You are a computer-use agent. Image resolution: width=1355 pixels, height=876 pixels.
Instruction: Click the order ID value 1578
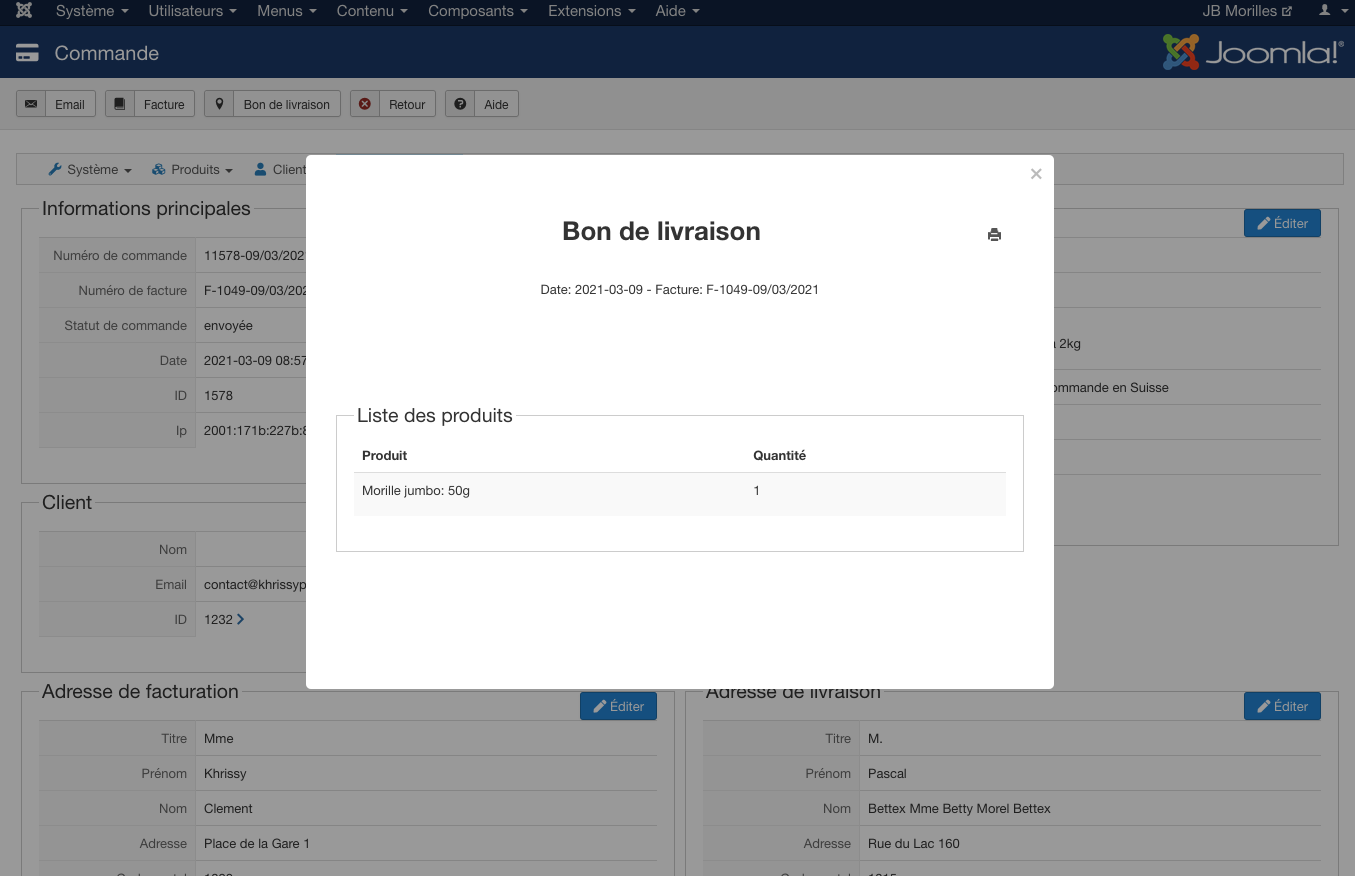click(218, 396)
